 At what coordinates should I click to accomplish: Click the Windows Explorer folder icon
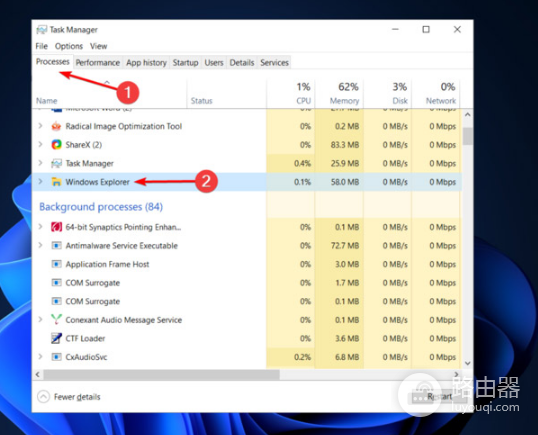56,182
